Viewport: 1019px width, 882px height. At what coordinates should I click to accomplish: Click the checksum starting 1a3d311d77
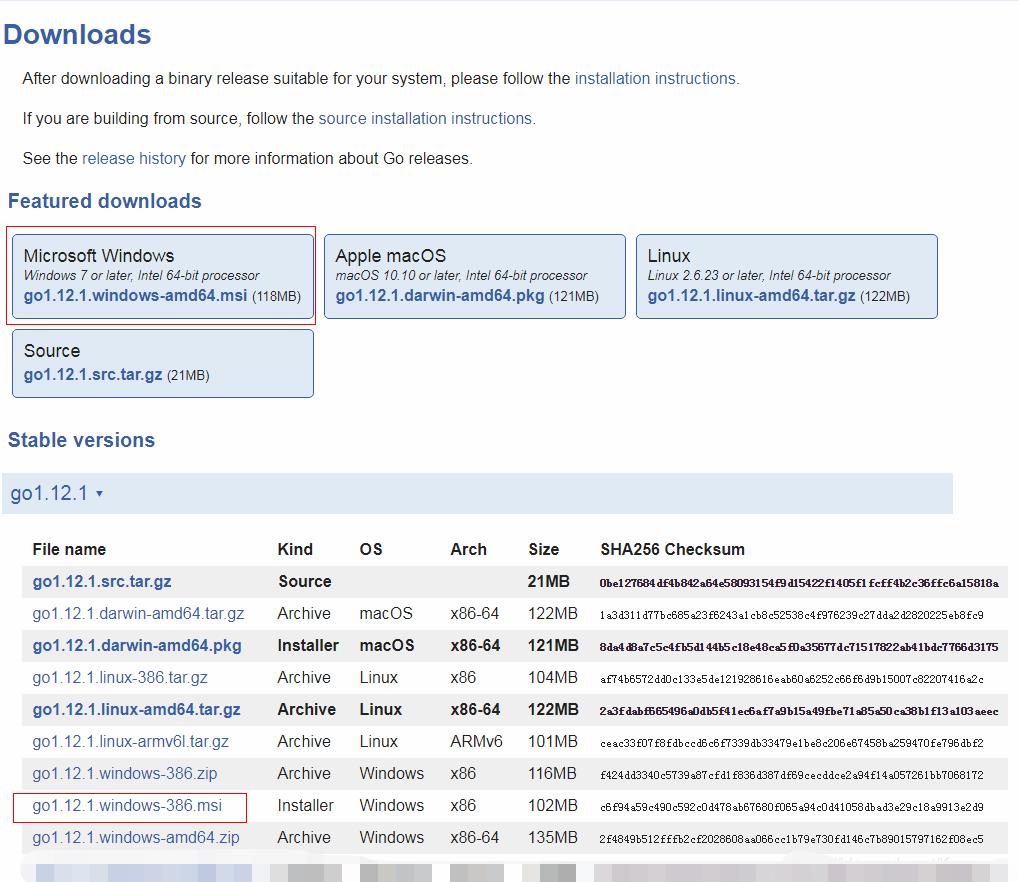click(x=792, y=615)
